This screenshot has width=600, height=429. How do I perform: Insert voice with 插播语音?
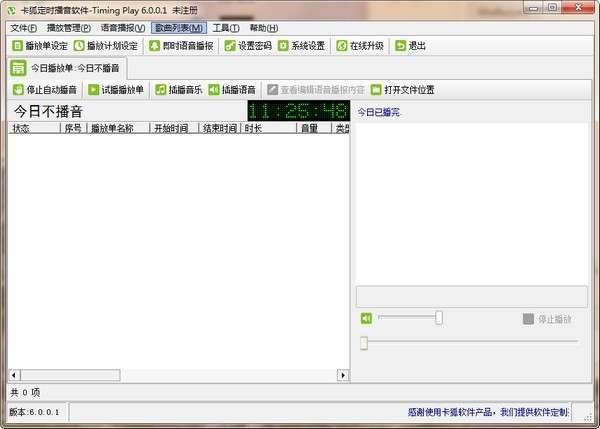tap(232, 90)
